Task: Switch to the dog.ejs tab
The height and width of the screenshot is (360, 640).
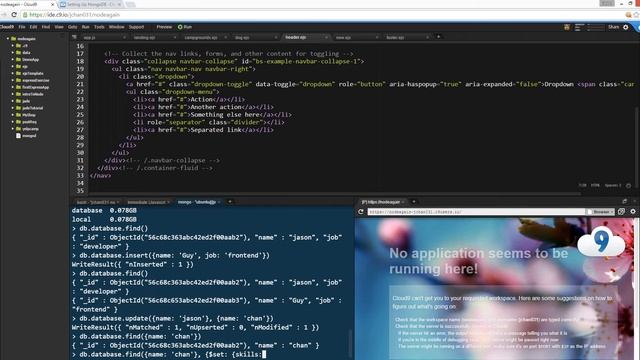Action: pyautogui.click(x=242, y=38)
